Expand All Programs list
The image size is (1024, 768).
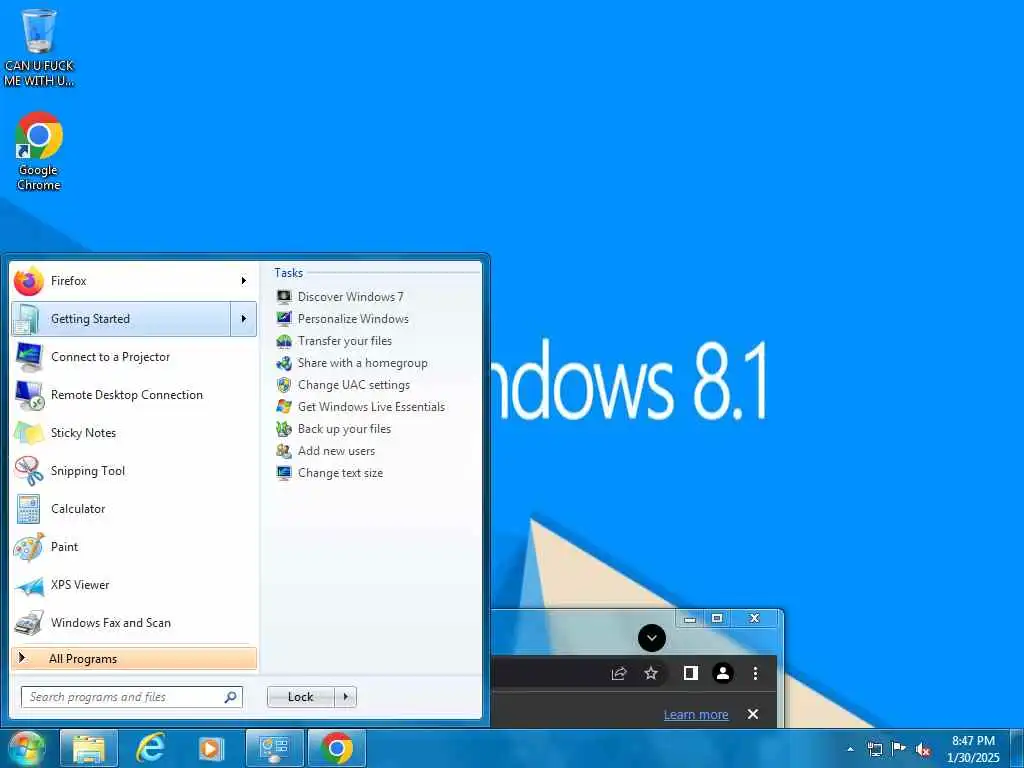tap(134, 658)
